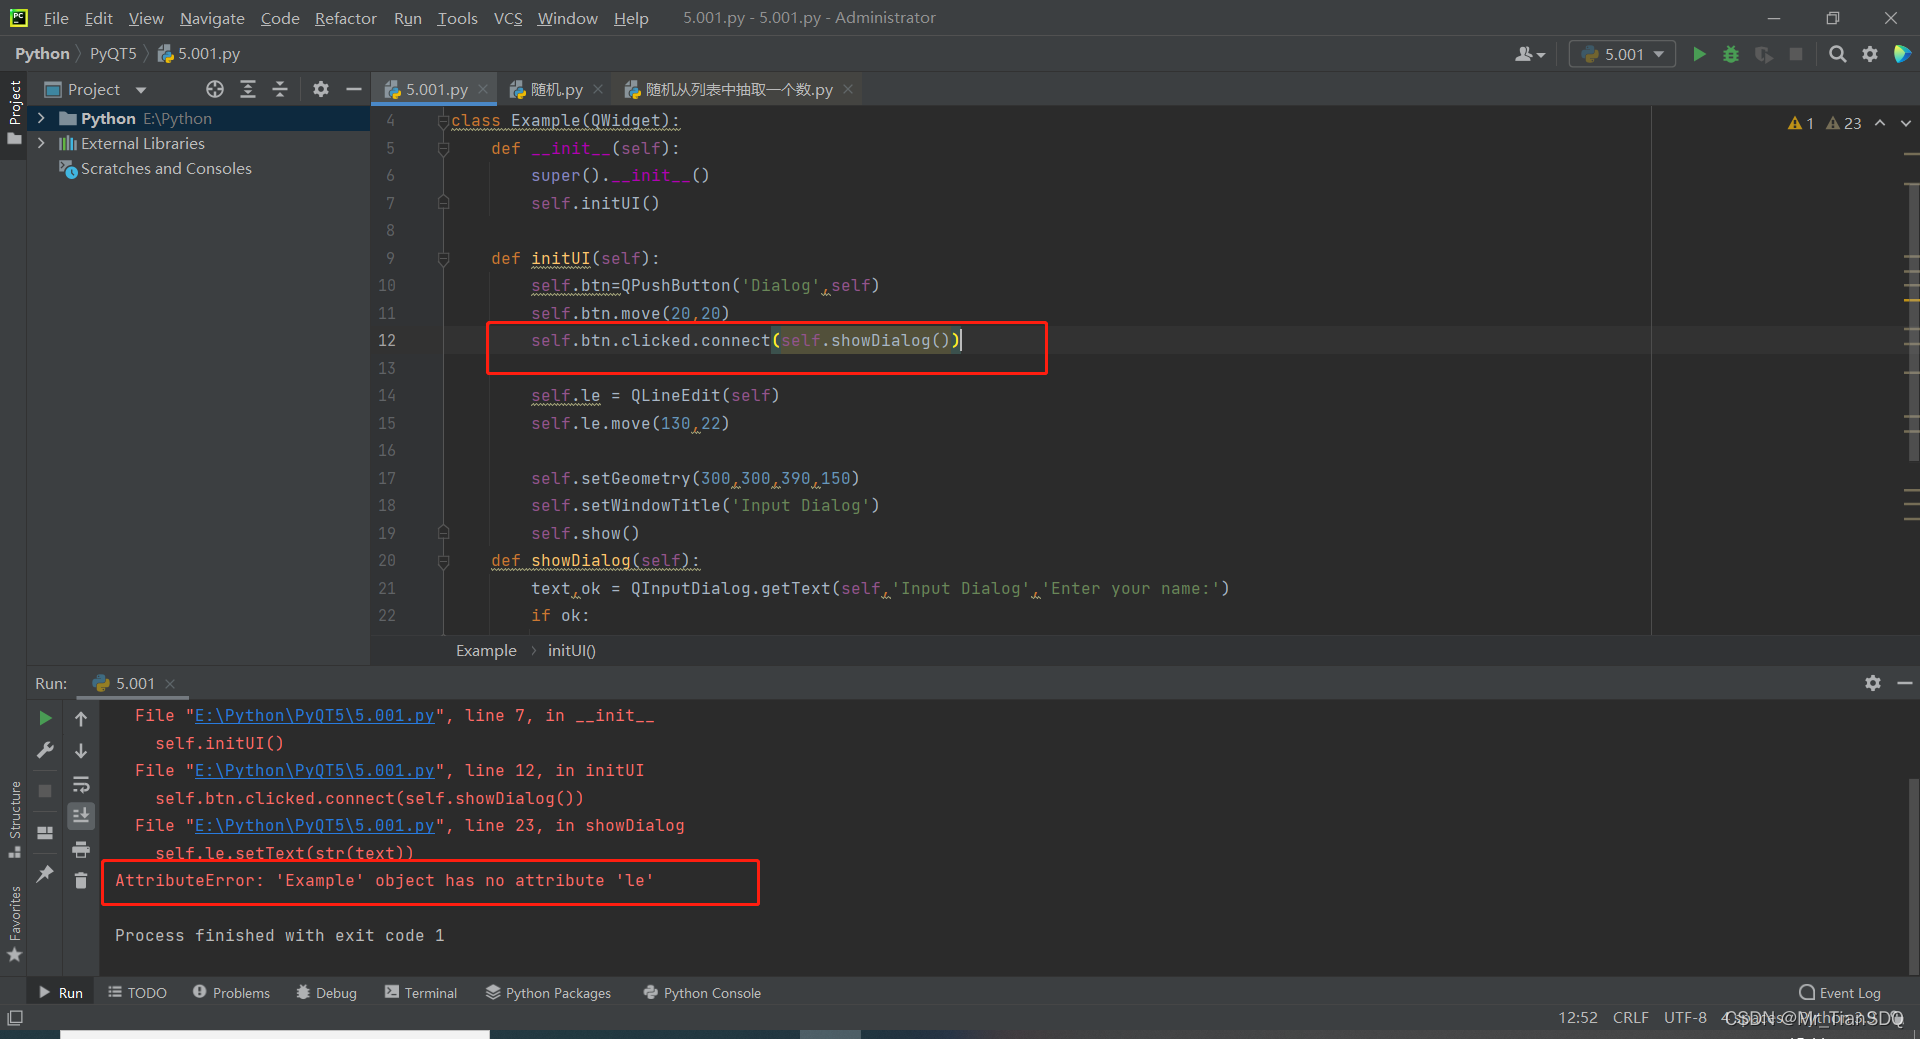The width and height of the screenshot is (1920, 1039).
Task: Toggle scroll to end in console
Action: [81, 815]
